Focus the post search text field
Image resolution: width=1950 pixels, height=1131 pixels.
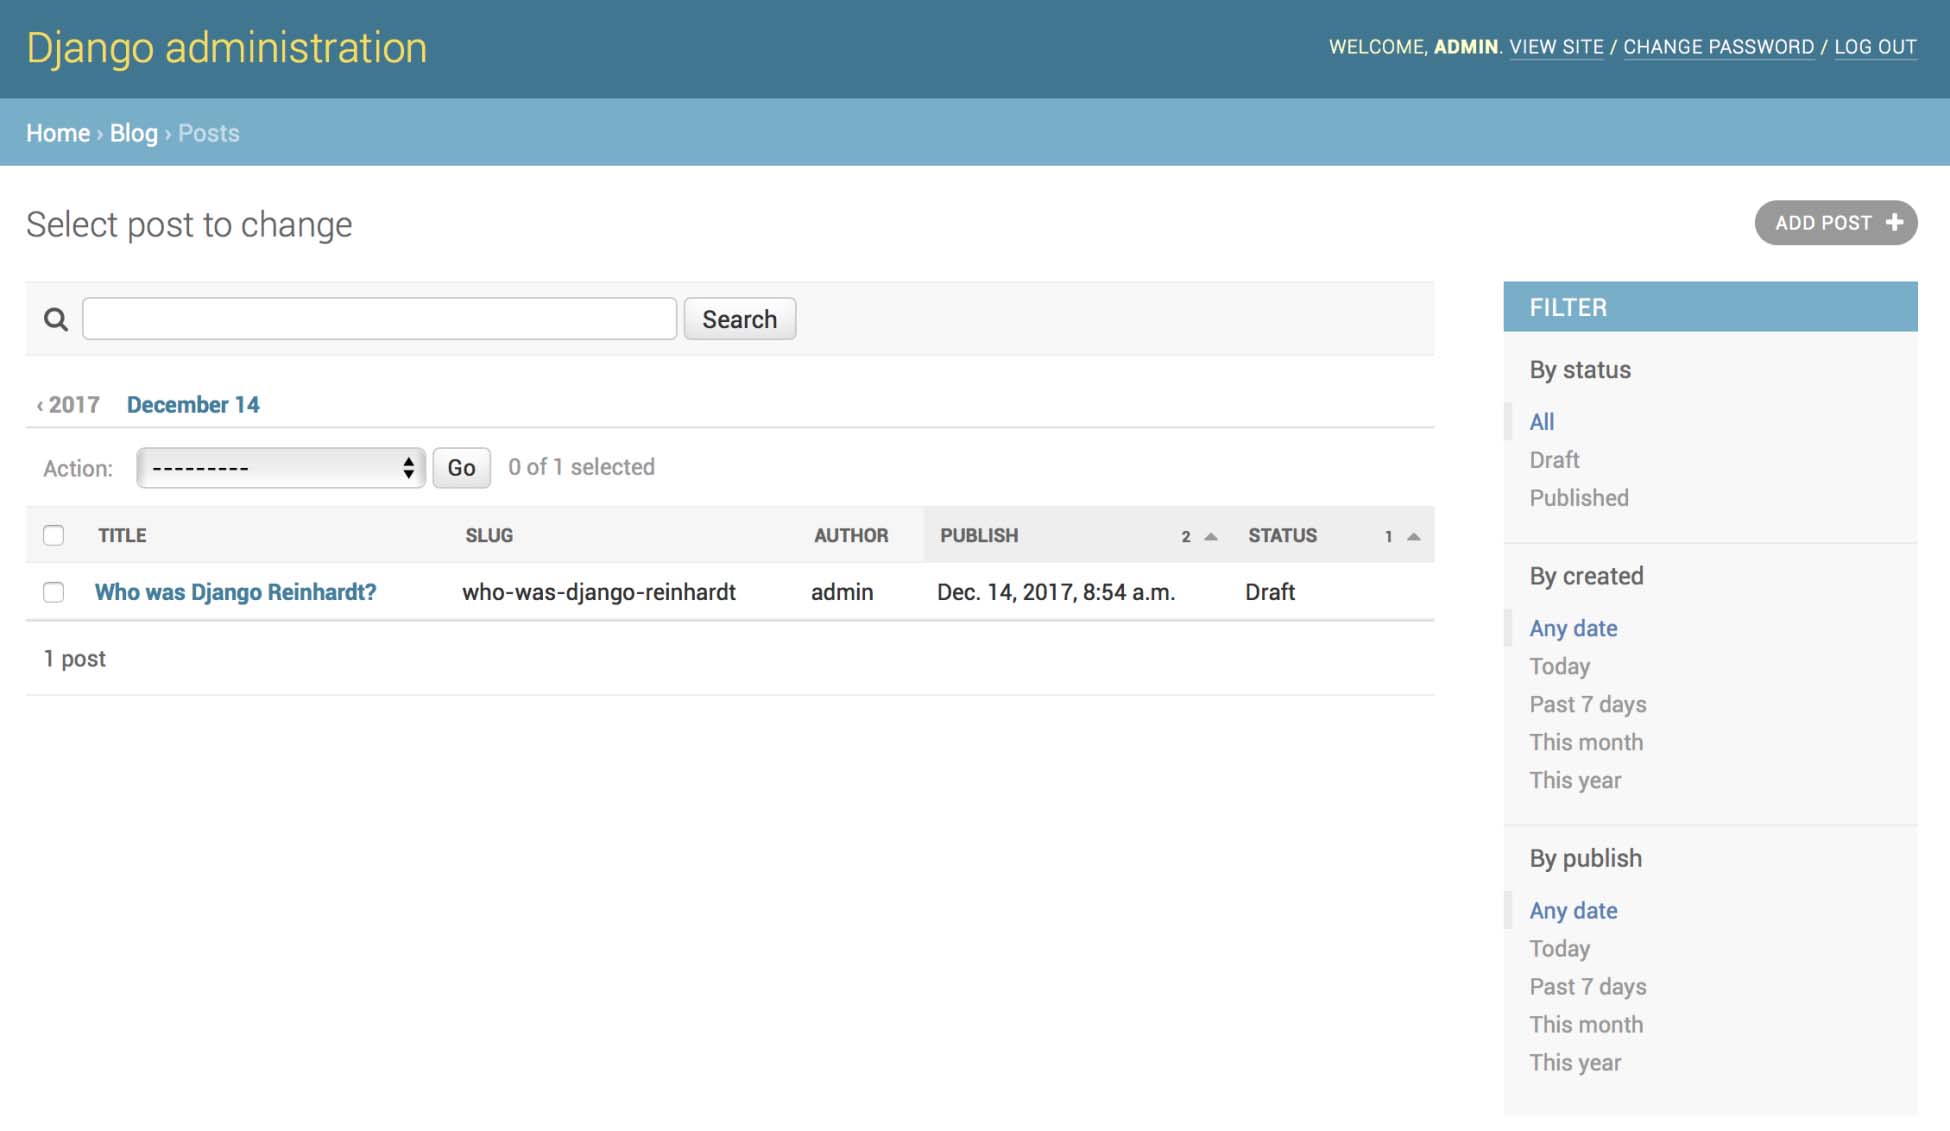[379, 319]
